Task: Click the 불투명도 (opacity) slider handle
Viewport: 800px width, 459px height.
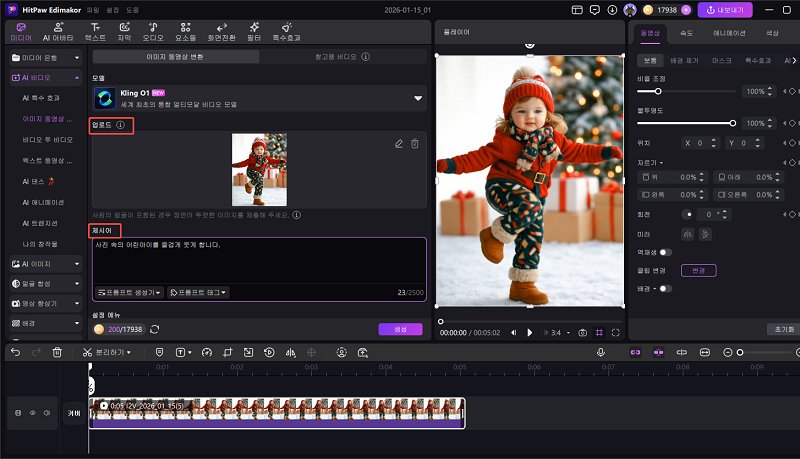Action: 733,123
